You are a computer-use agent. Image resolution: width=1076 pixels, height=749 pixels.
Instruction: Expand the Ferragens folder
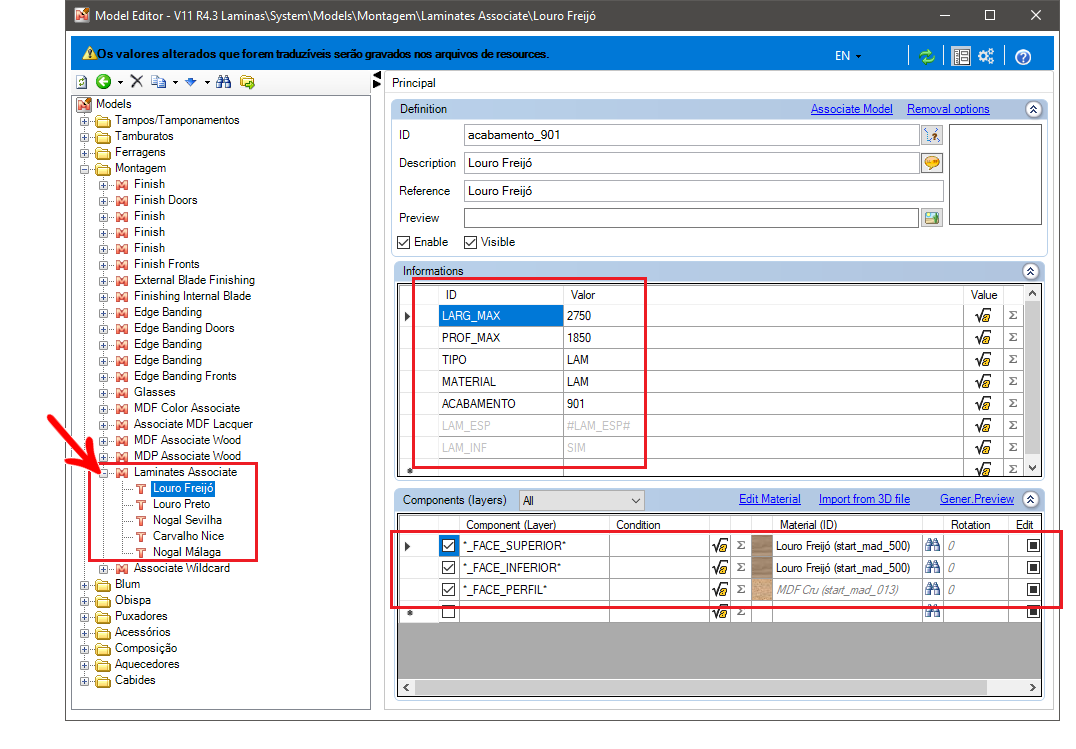click(x=84, y=152)
